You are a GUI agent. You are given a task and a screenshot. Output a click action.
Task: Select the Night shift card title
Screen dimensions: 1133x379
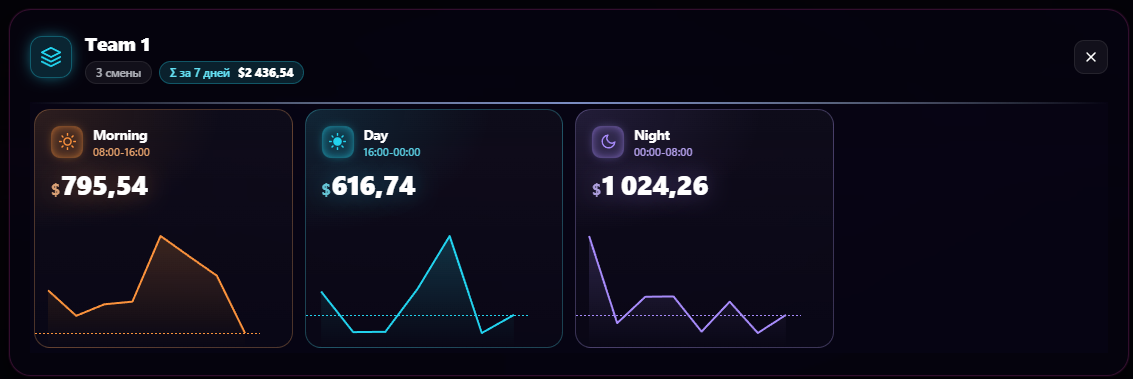[x=652, y=135]
